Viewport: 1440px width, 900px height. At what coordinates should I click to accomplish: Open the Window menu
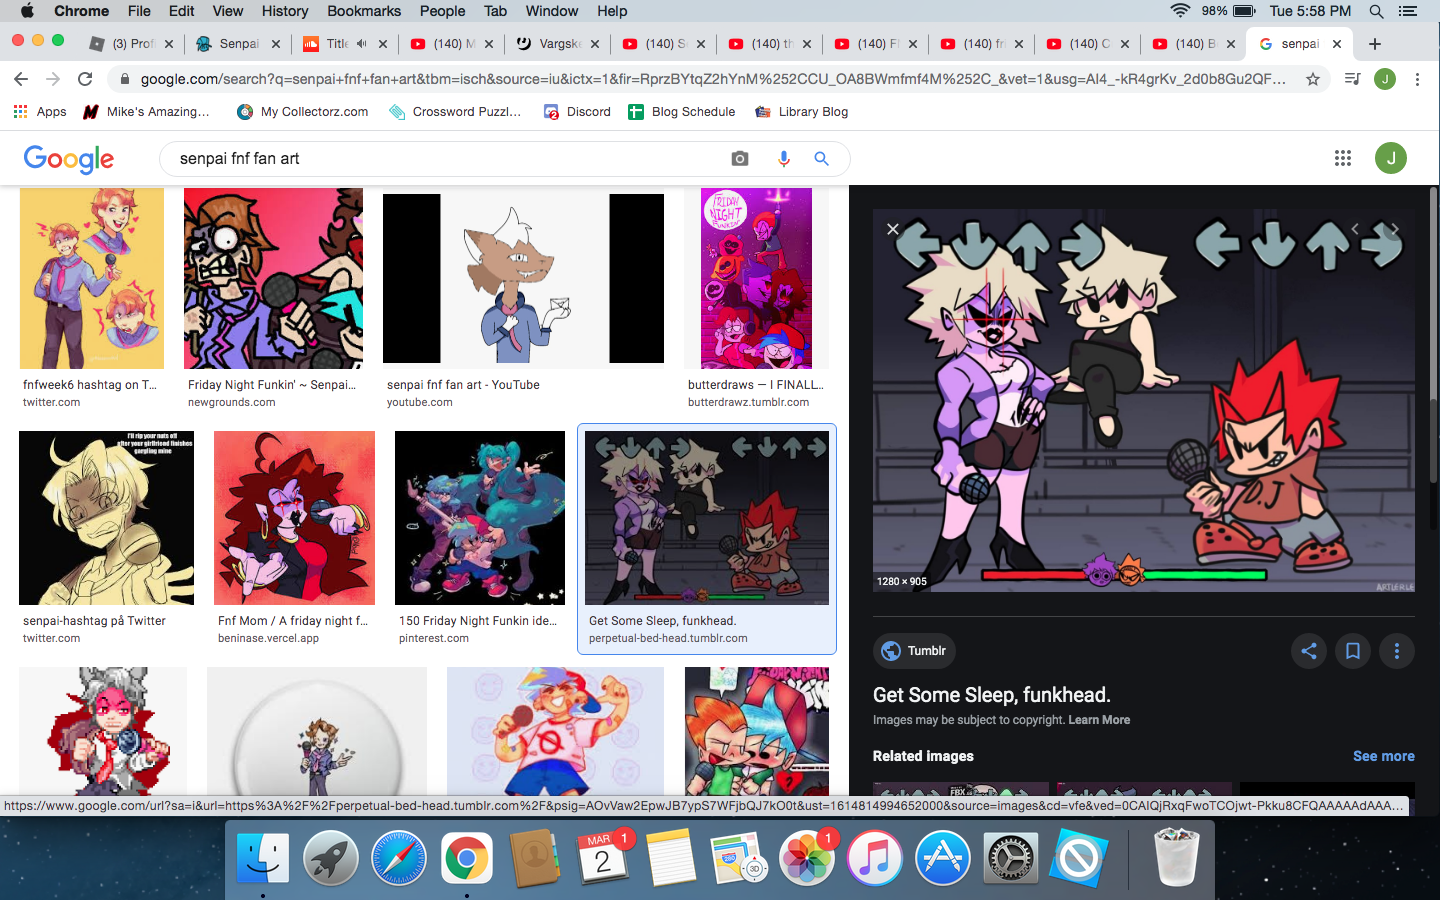pyautogui.click(x=552, y=11)
